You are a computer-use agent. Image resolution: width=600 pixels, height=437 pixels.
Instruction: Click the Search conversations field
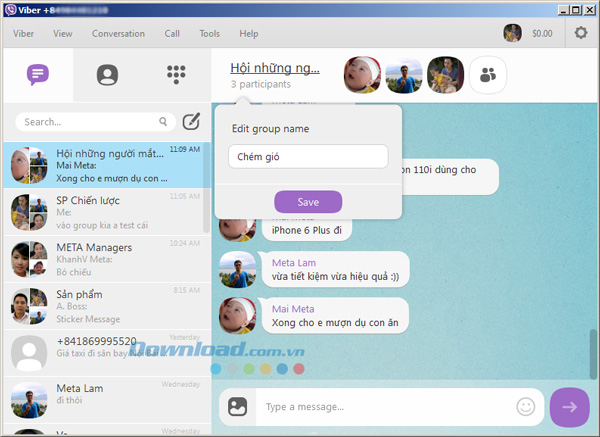click(x=96, y=122)
